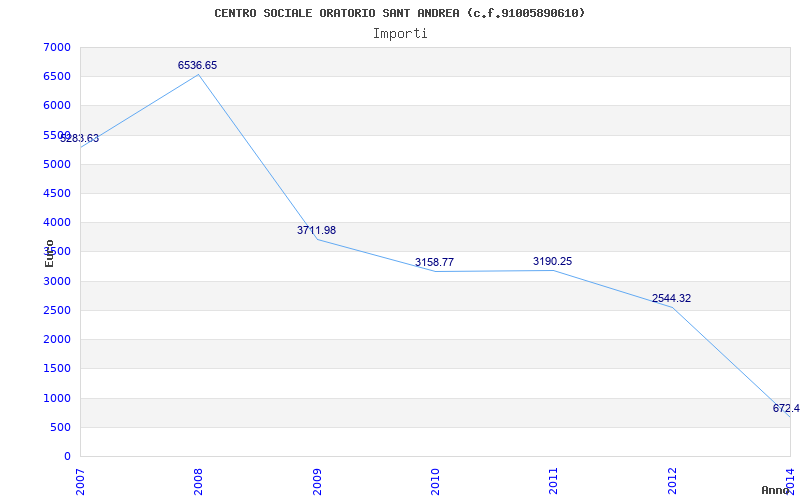Click the 1500 y-axis value
This screenshot has width=800, height=500.
click(57, 368)
